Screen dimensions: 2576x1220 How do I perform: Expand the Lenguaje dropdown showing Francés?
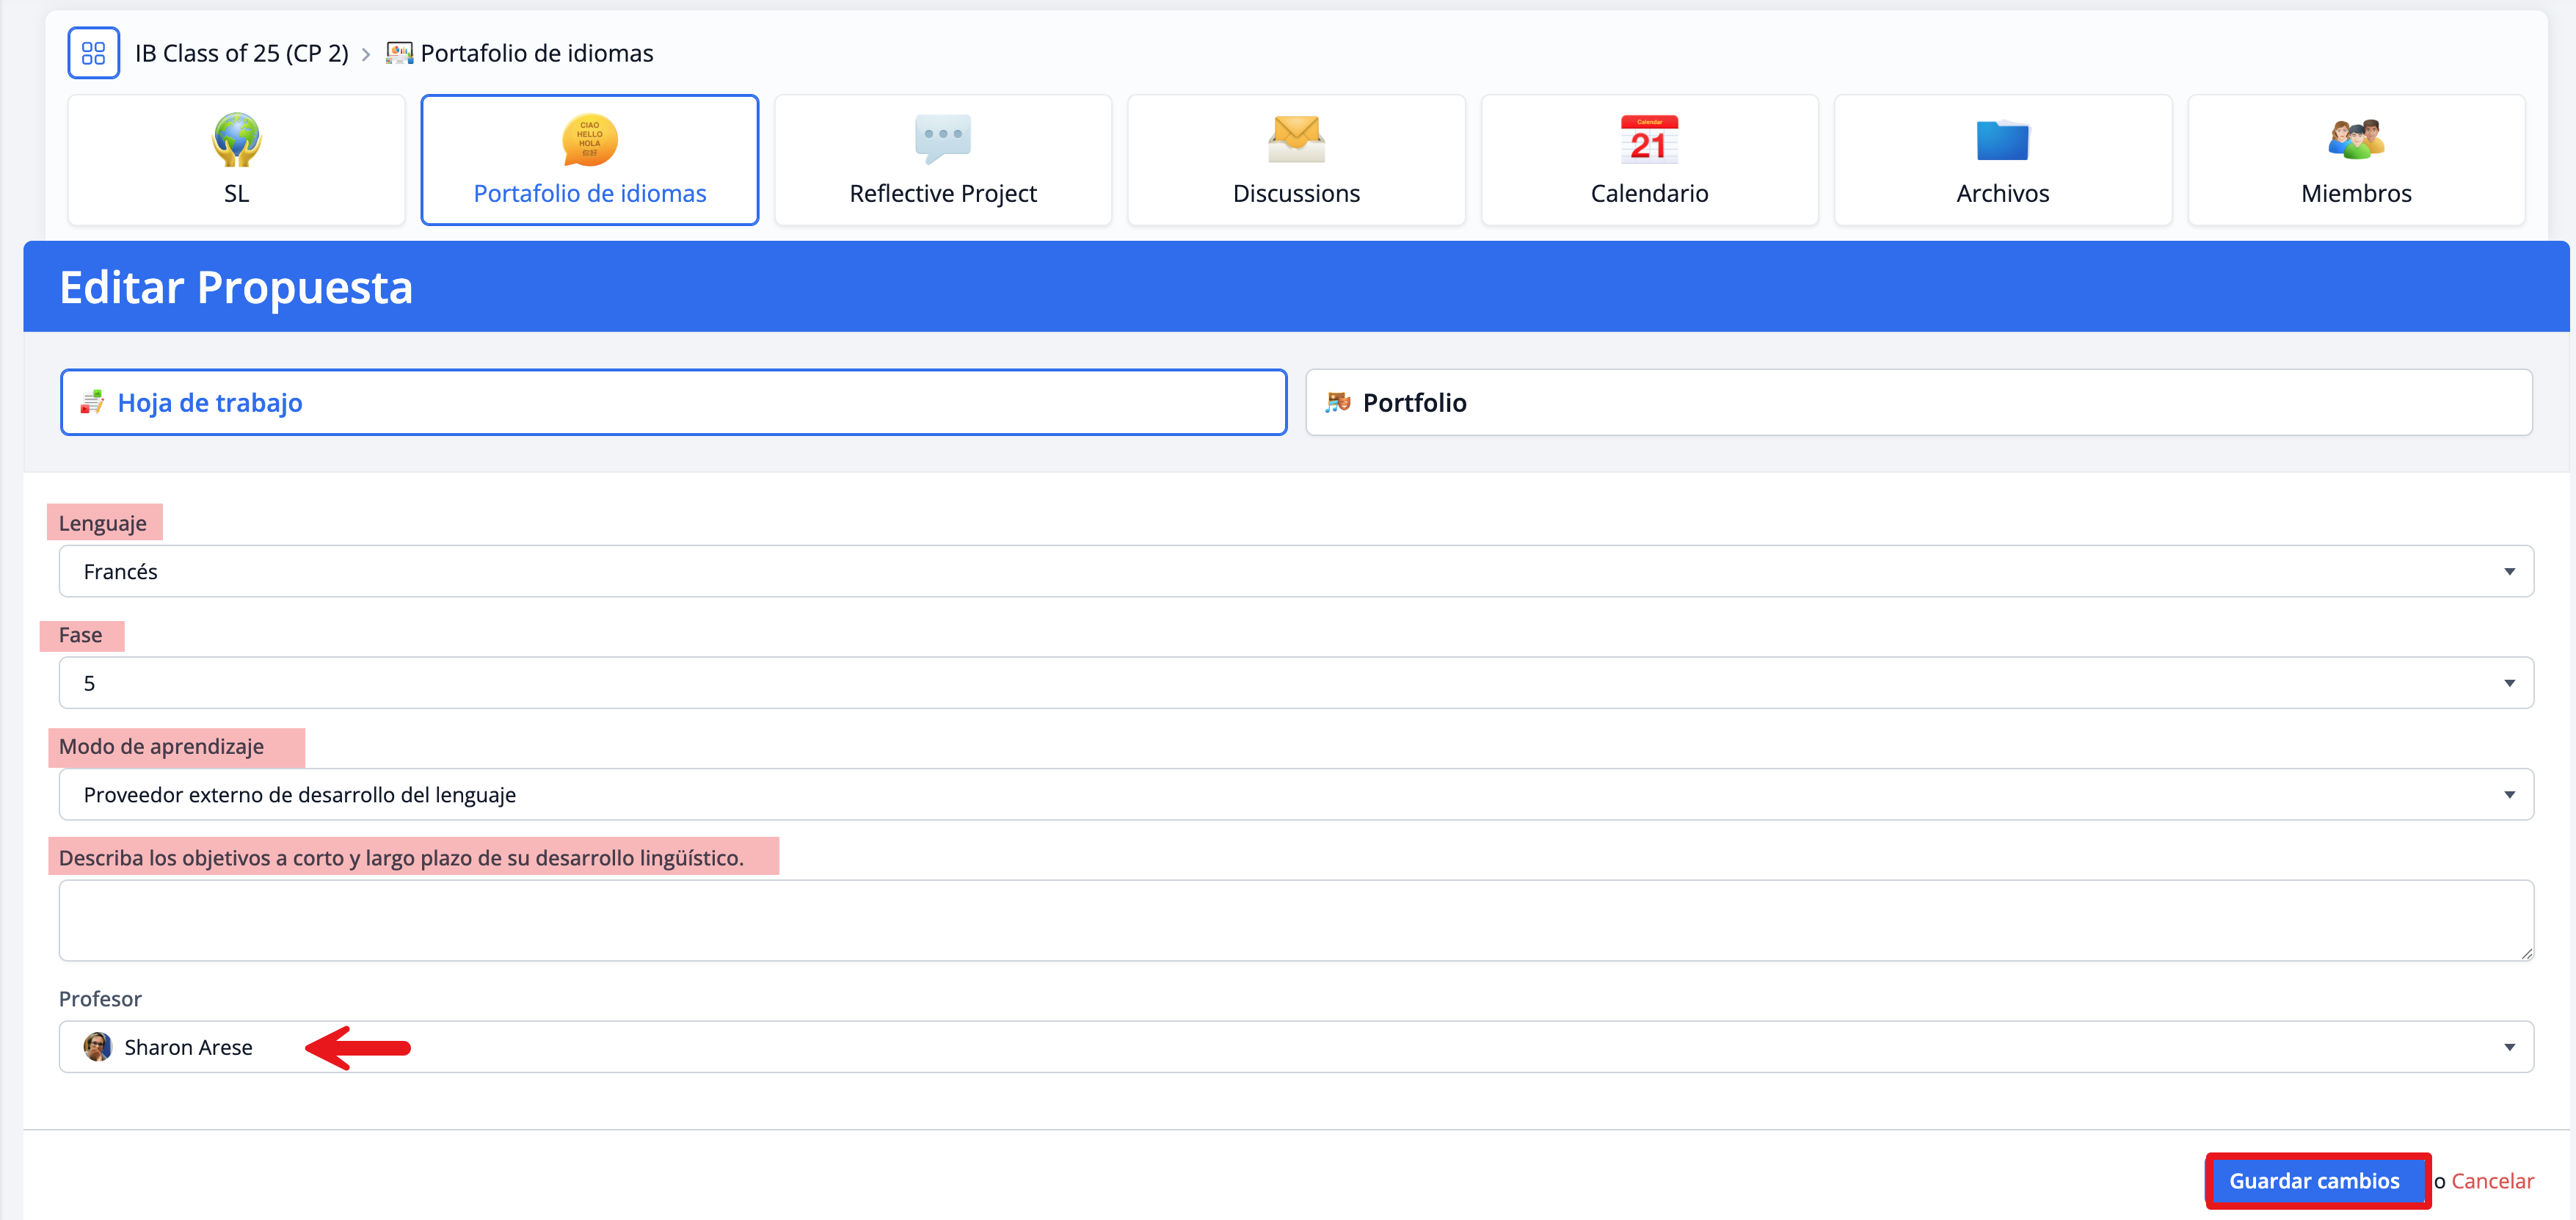(1295, 571)
